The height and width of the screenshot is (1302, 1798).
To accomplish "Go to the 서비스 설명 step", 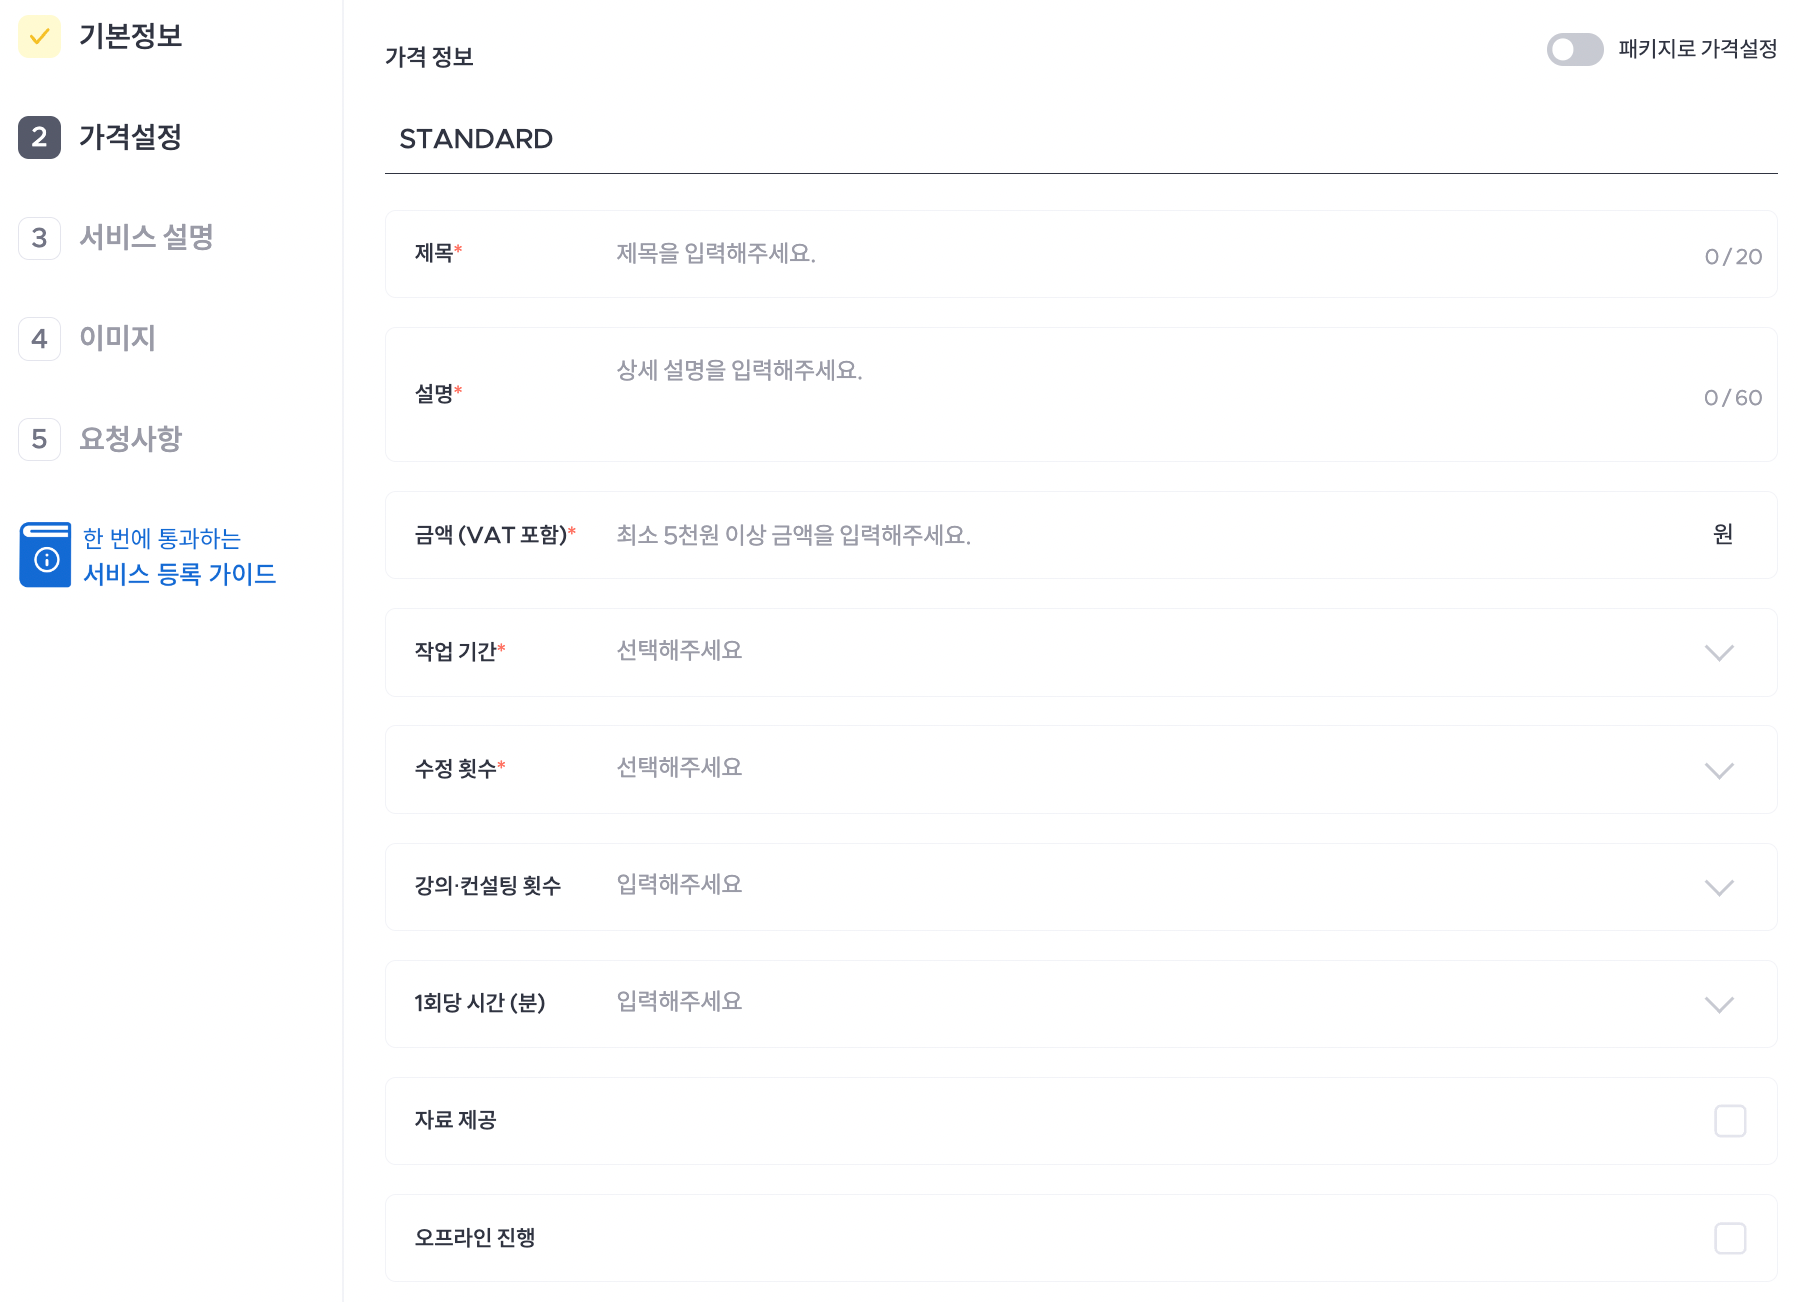I will (146, 237).
